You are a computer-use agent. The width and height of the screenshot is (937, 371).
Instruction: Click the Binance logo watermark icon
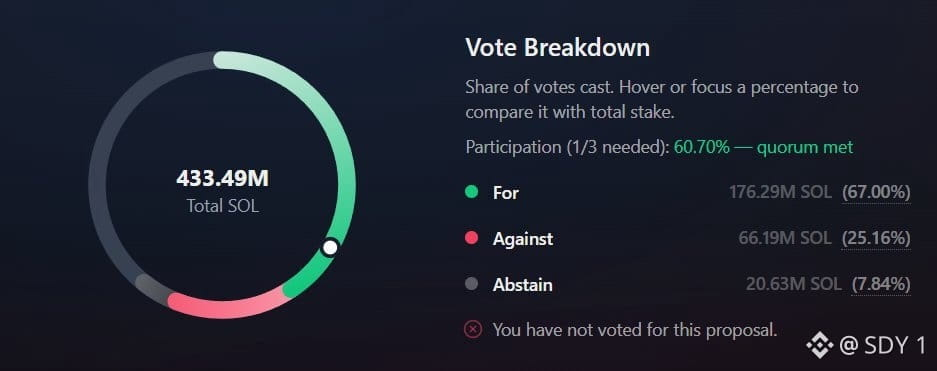tap(819, 345)
